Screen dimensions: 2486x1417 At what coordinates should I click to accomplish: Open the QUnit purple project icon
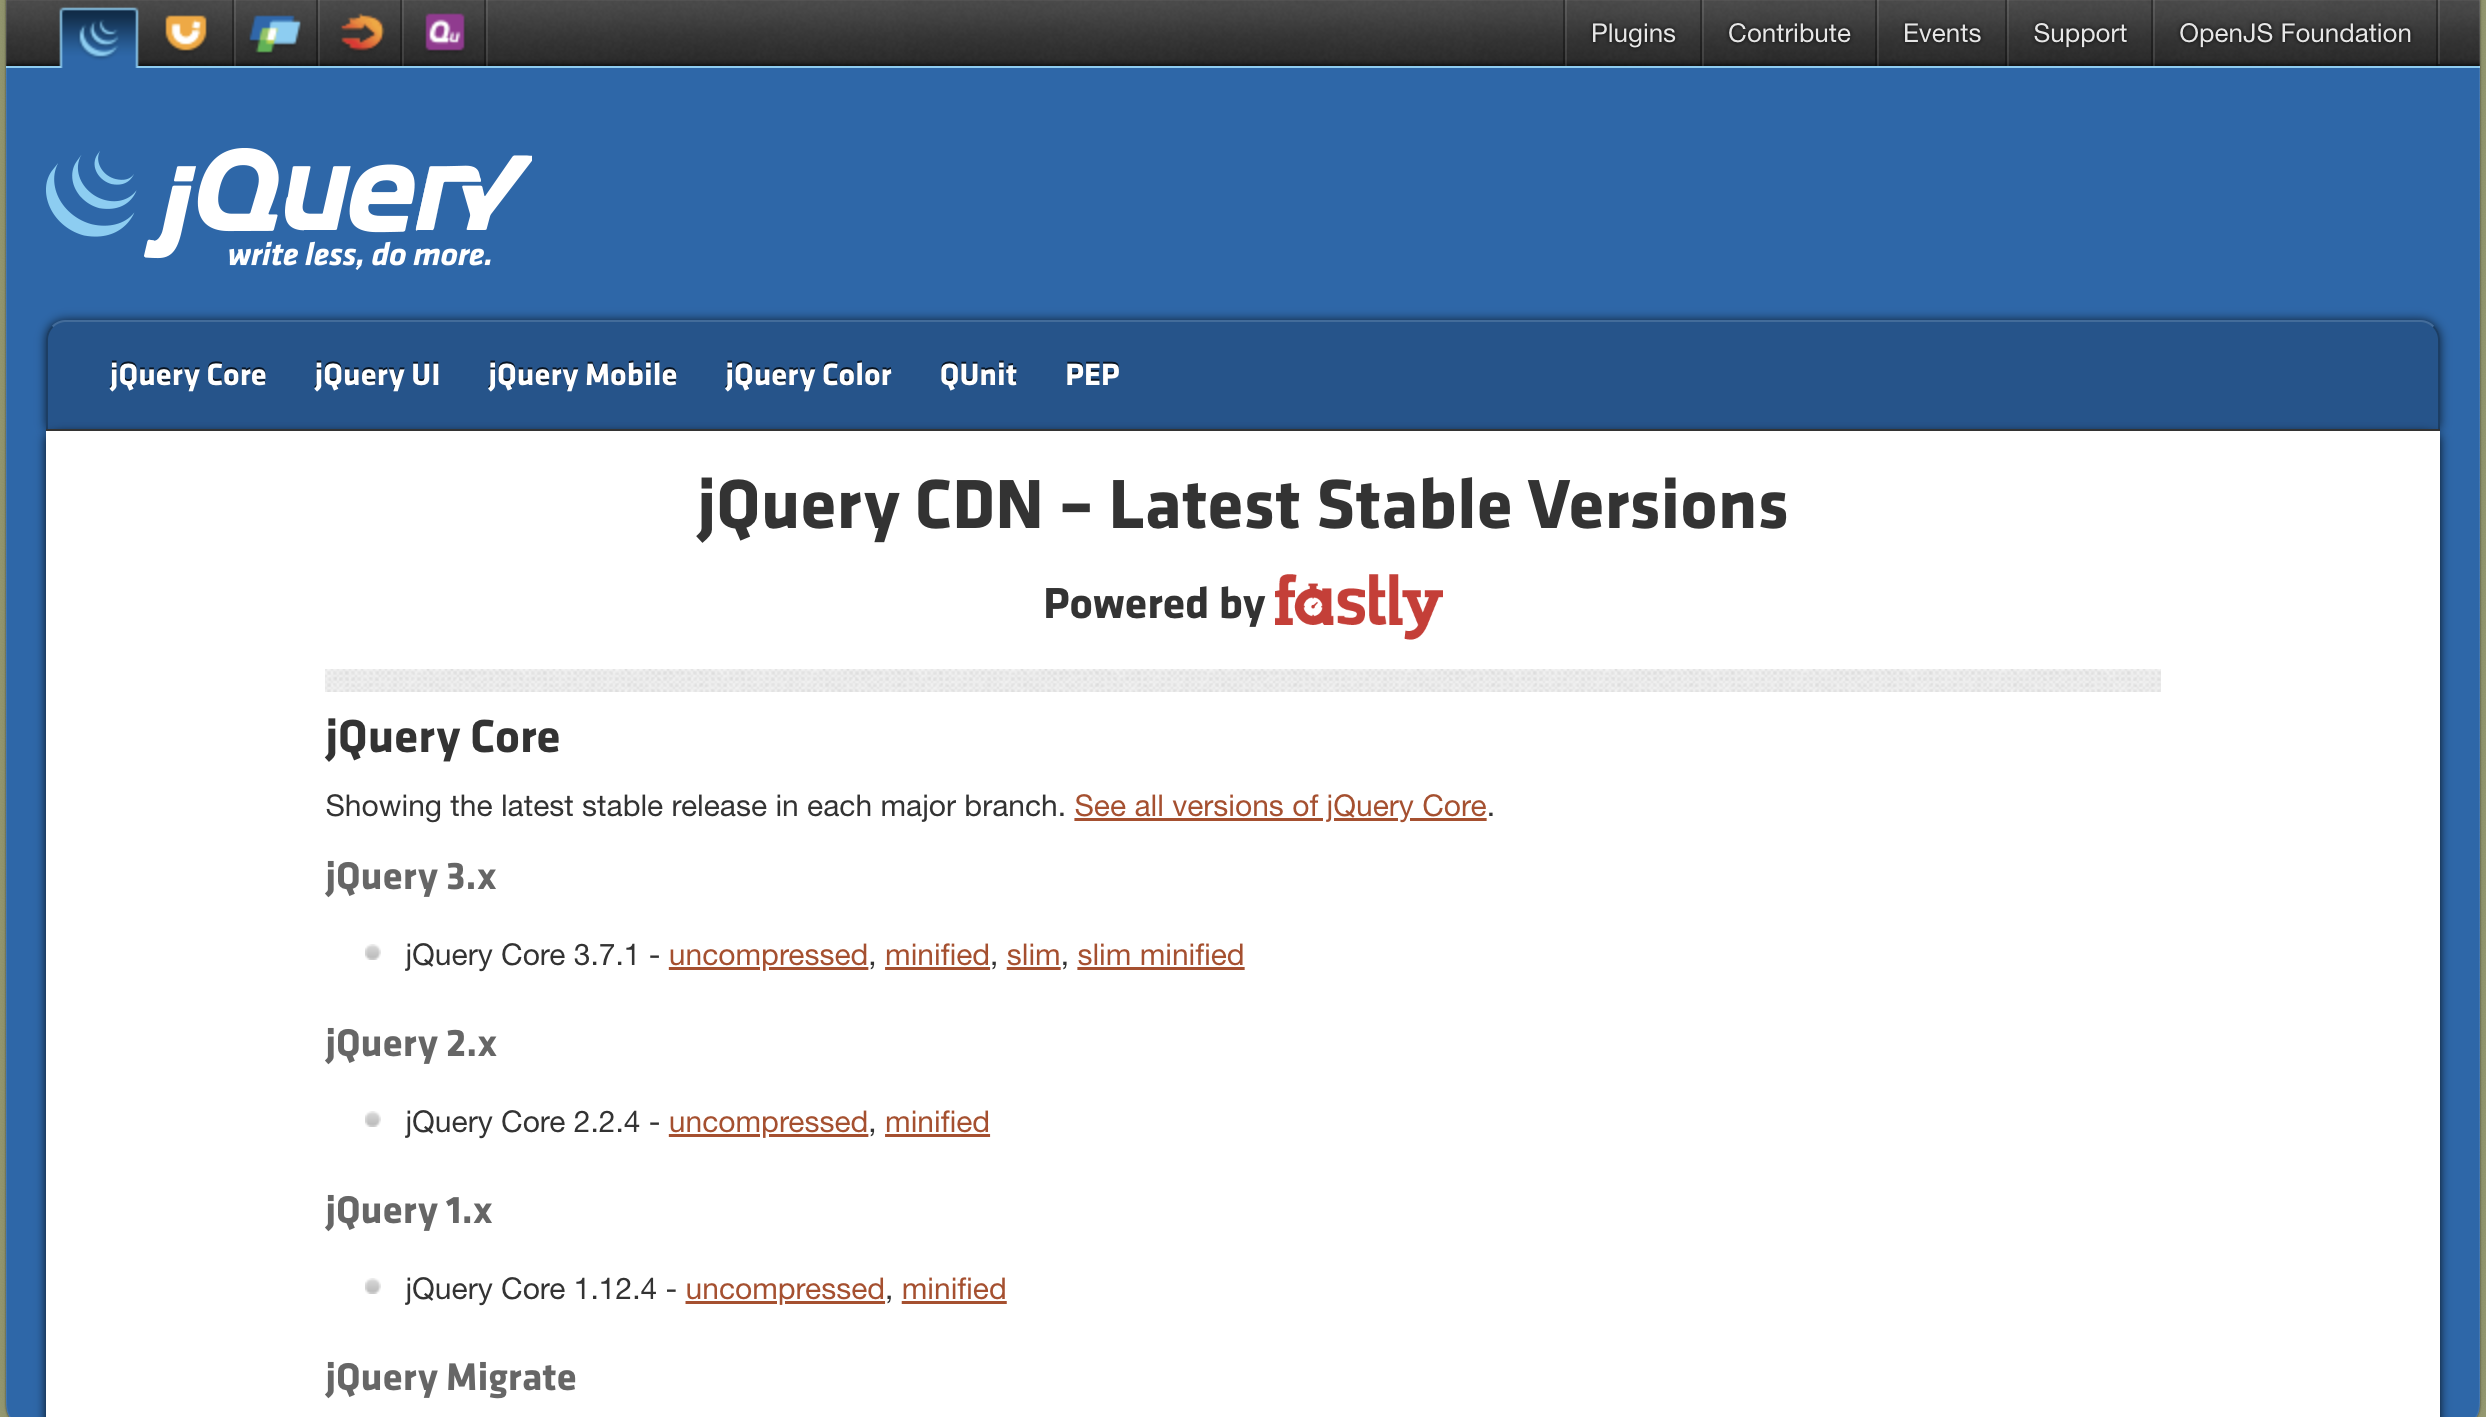click(x=444, y=33)
